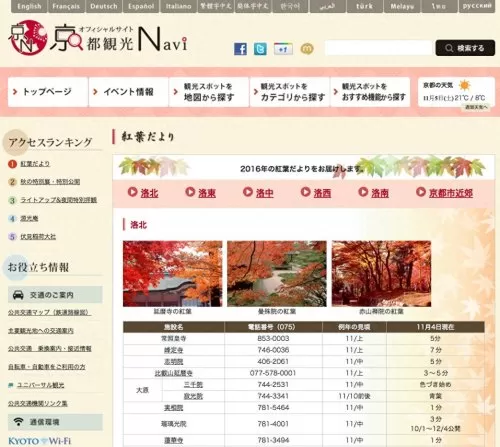Switch language to Français
Image resolution: width=500 pixels, height=447 pixels.
[66, 6]
